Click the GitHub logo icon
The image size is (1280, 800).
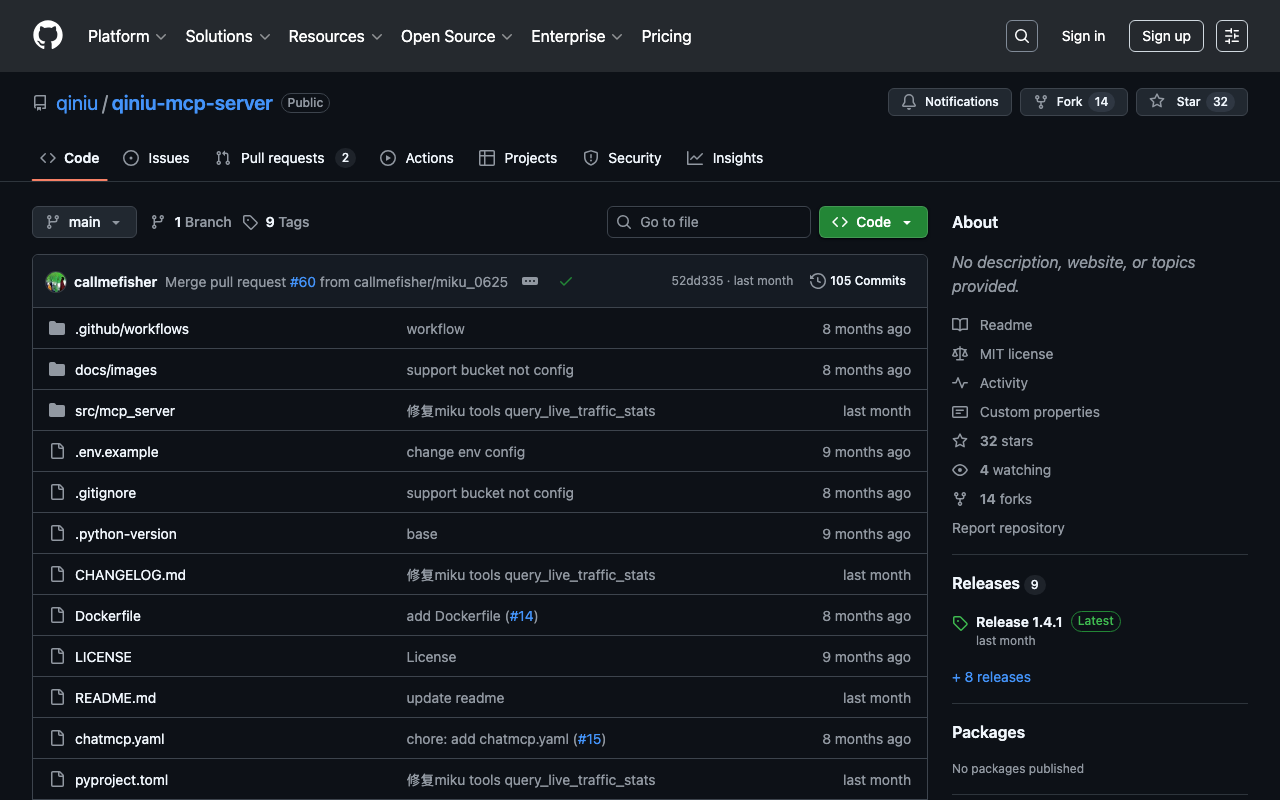click(48, 36)
